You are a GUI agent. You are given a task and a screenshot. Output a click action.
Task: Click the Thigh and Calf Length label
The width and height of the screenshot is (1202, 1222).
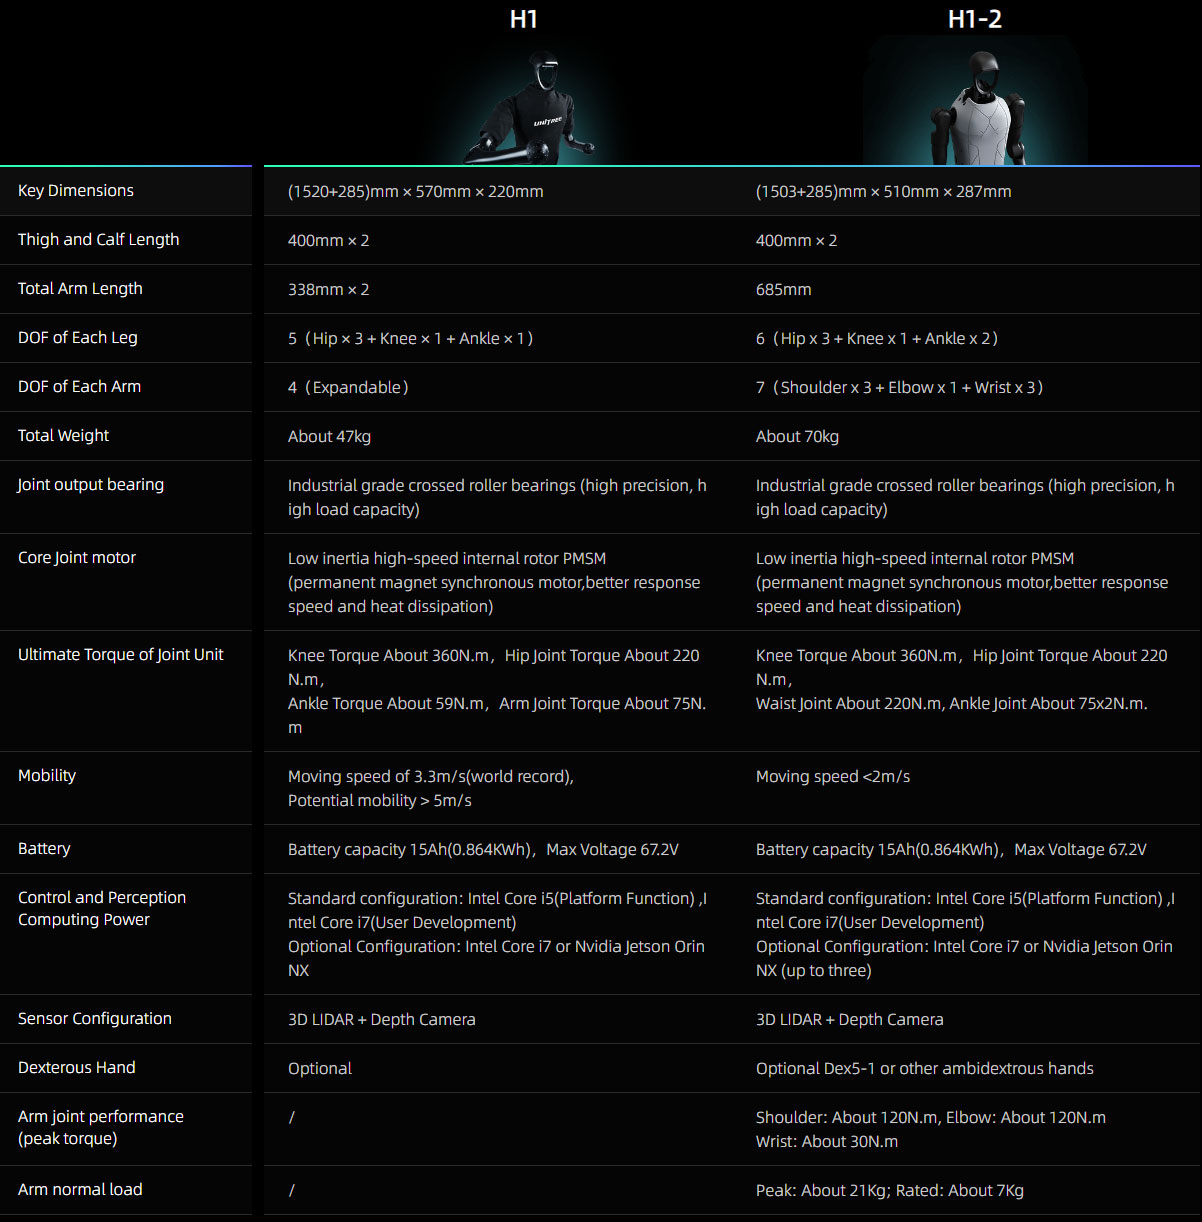[98, 239]
